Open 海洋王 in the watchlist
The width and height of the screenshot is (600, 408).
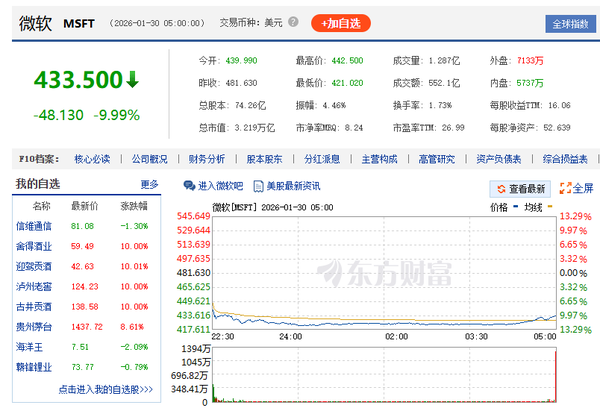pyautogui.click(x=29, y=347)
